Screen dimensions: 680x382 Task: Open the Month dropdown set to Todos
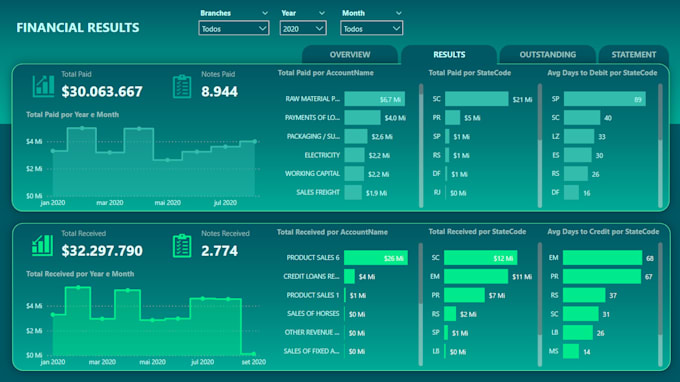point(371,29)
